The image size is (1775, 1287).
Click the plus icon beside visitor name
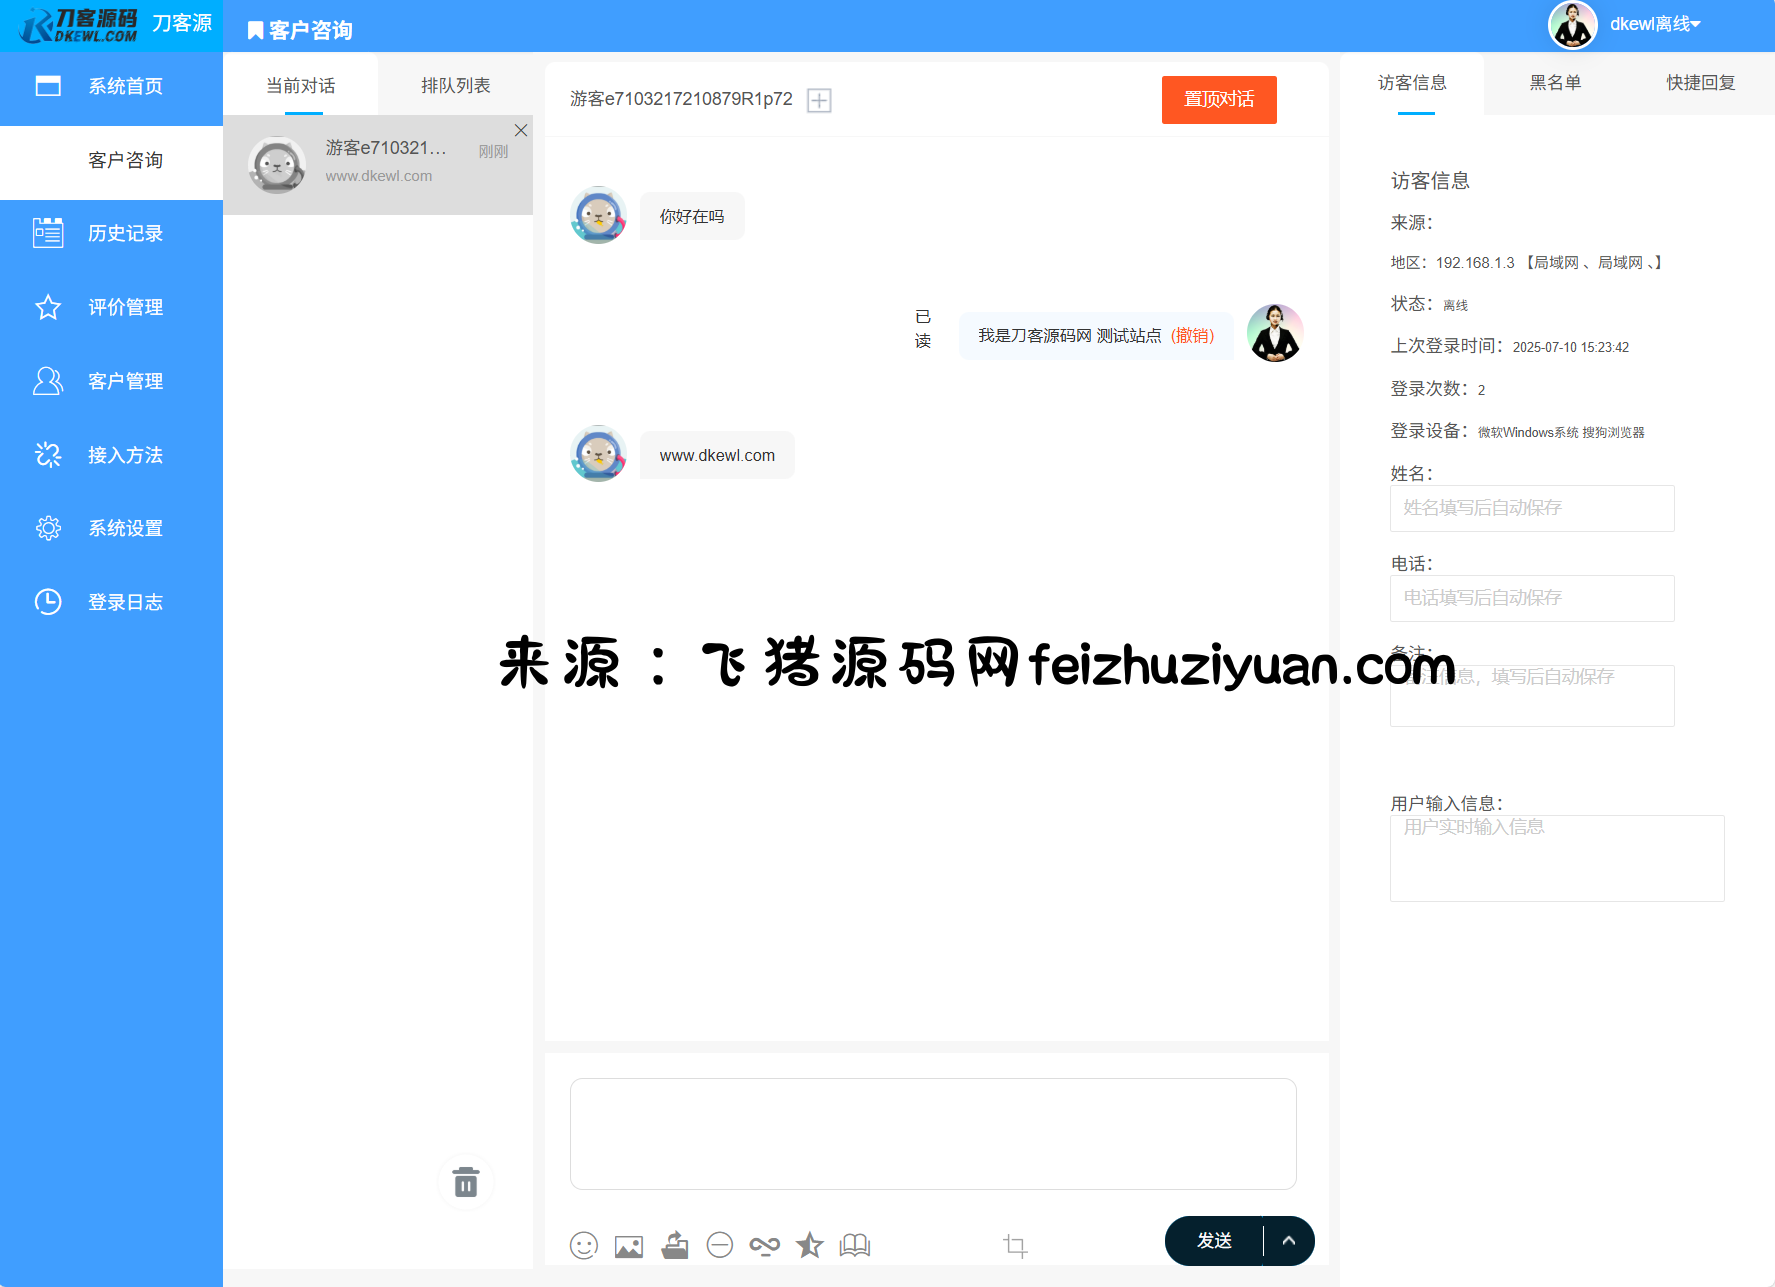pos(819,100)
